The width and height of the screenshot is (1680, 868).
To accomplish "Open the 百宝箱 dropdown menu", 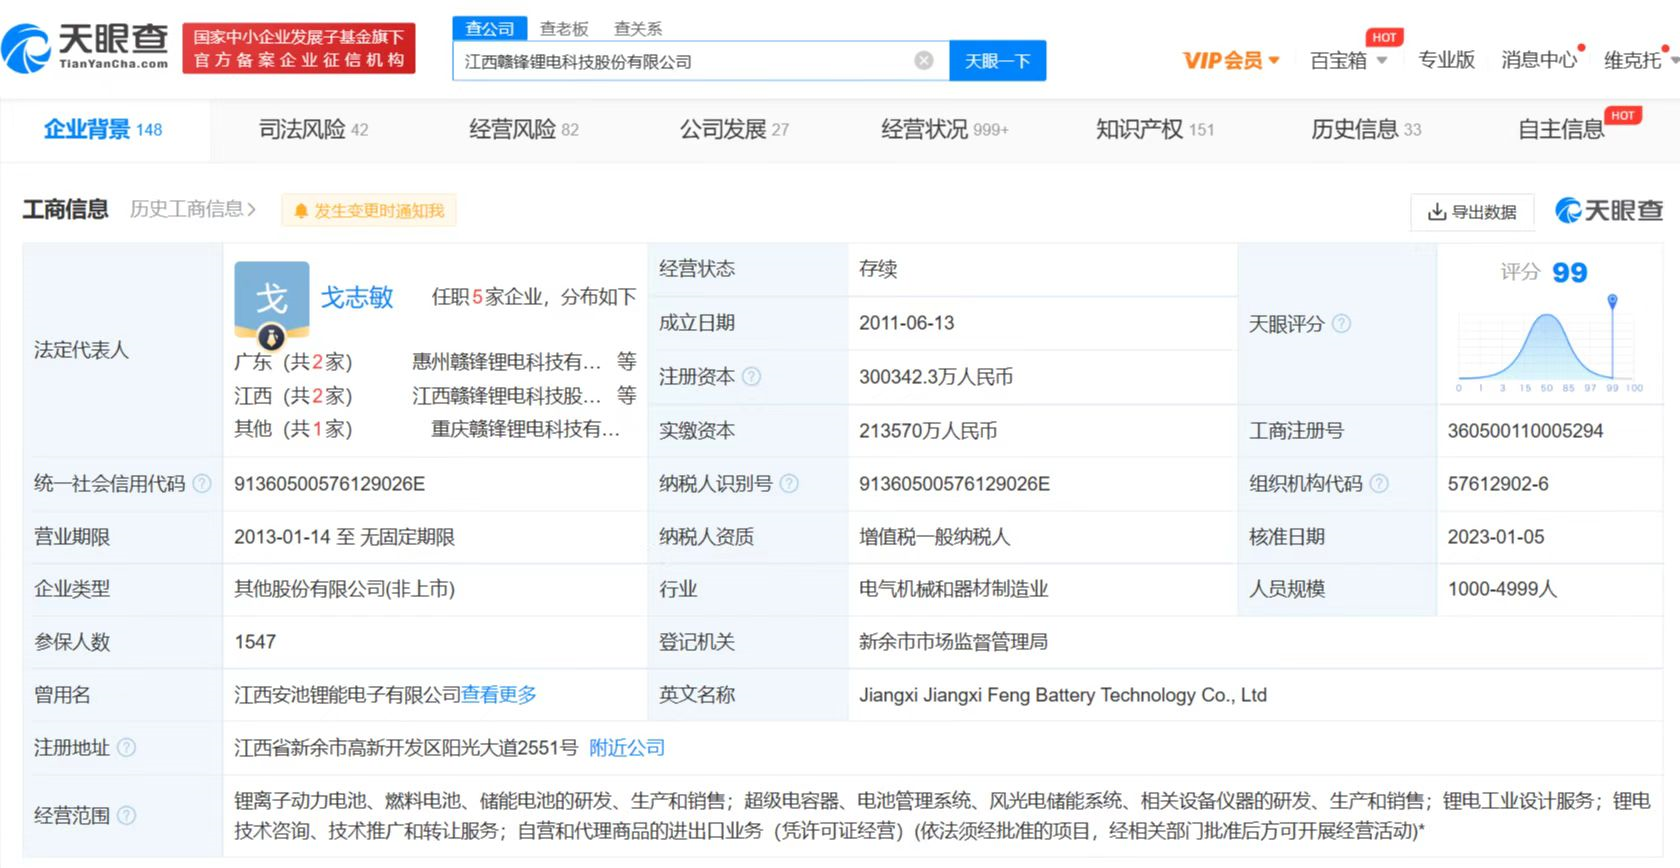I will coord(1348,61).
